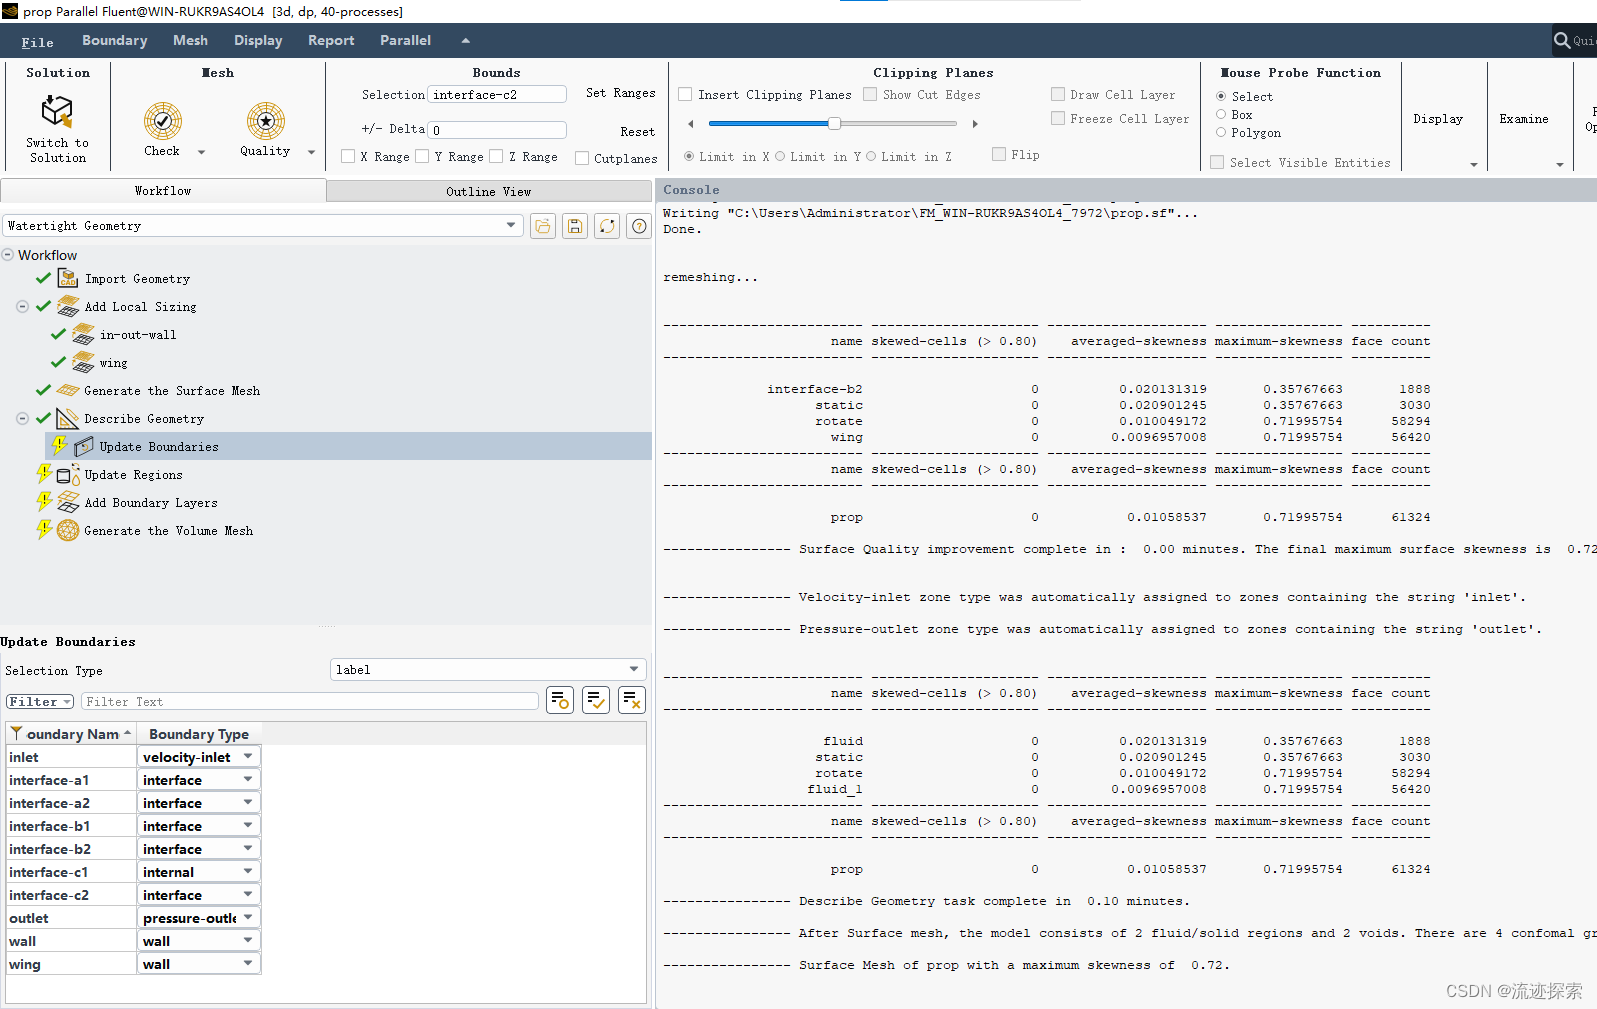Click the Selection field showing interface-c2
Viewport: 1597px width, 1009px height.
coord(497,94)
